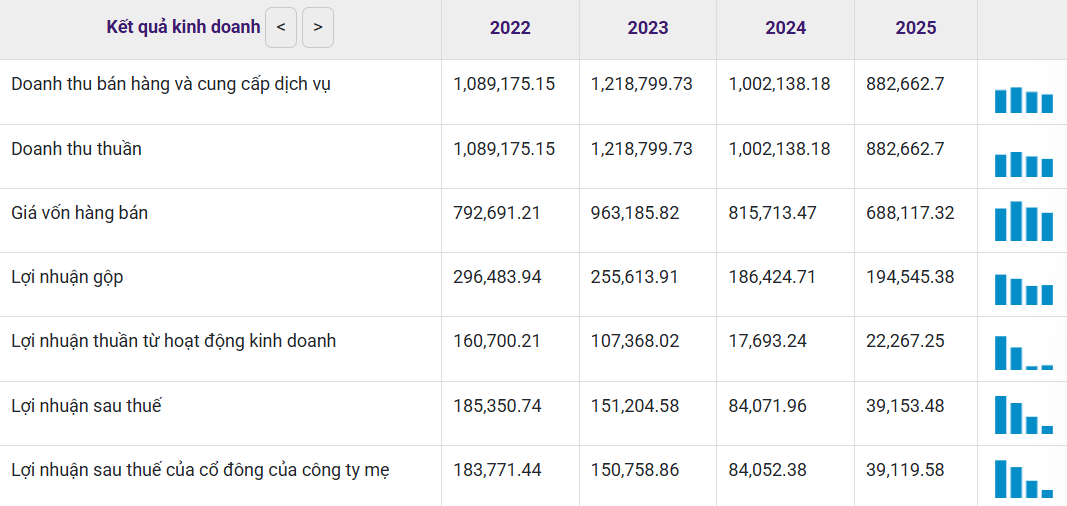Click cell value 296,483.94
This screenshot has width=1067, height=506.
point(497,277)
